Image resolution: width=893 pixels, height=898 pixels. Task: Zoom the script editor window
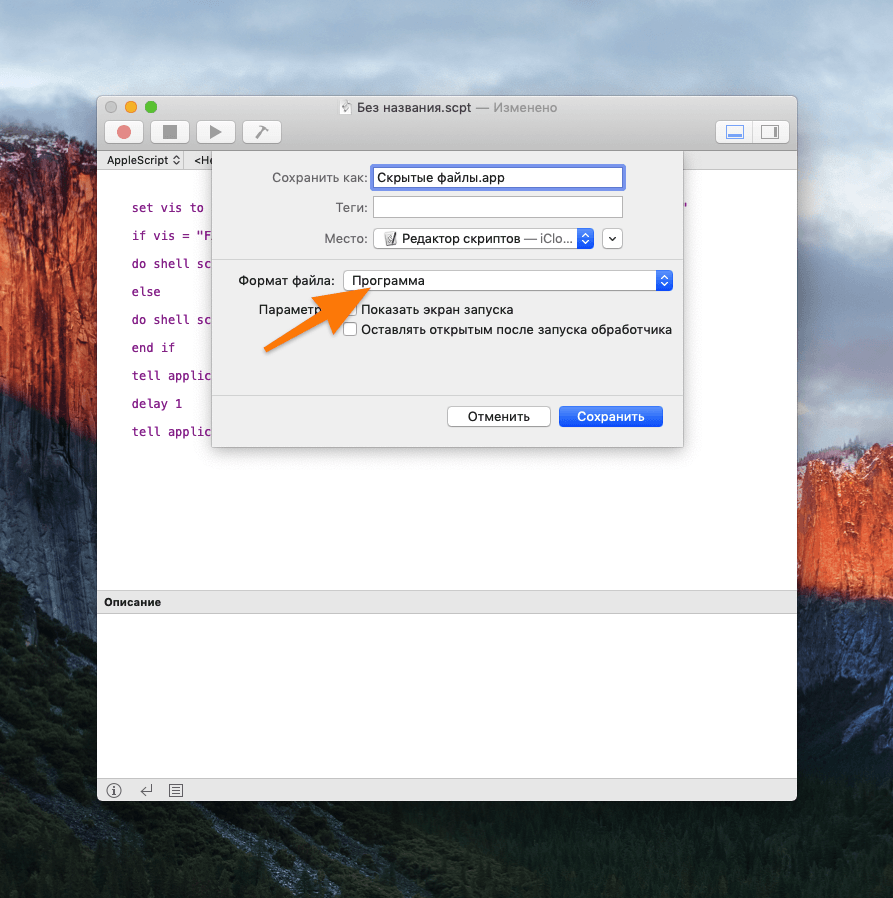click(x=151, y=107)
